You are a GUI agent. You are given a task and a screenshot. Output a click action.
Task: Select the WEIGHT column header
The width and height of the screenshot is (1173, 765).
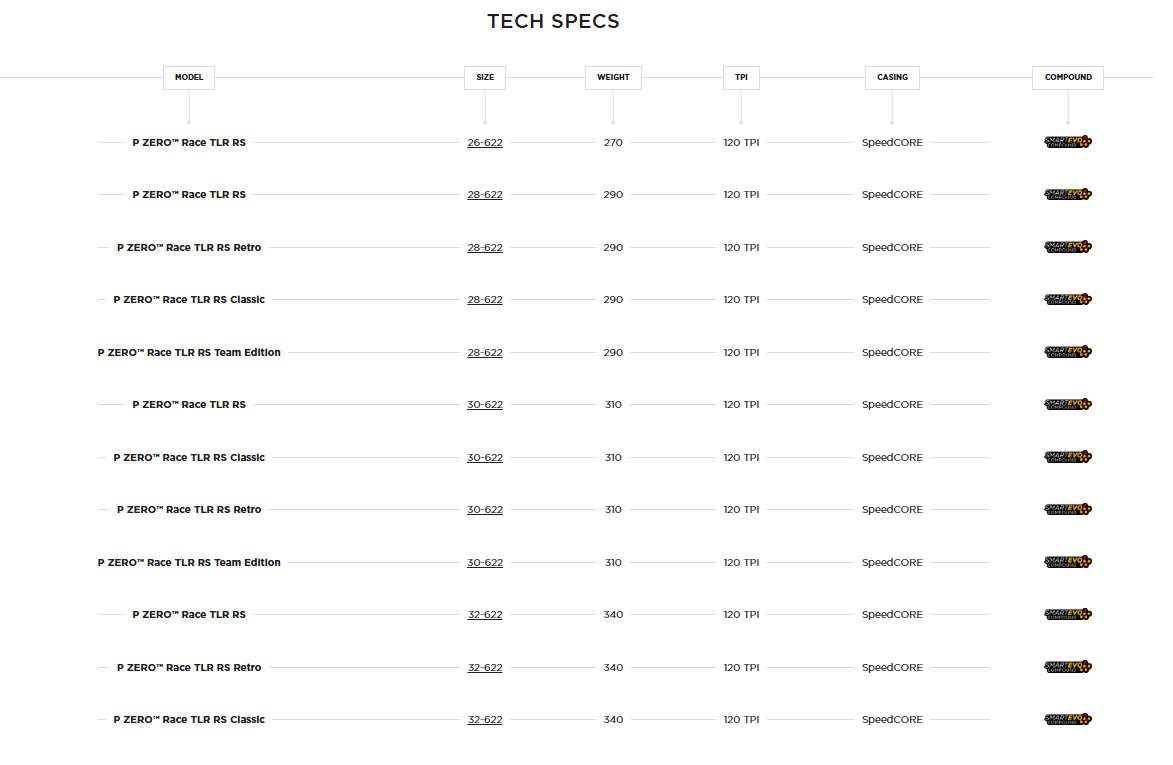pos(613,77)
